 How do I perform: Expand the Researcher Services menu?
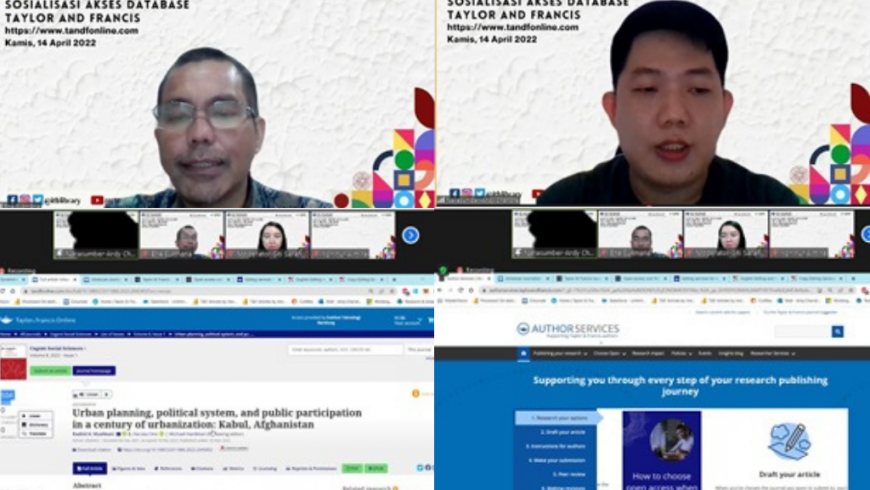(773, 353)
